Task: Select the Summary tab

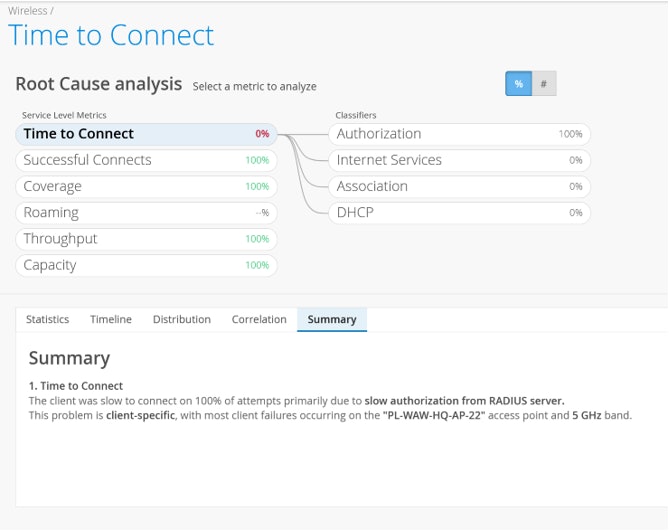Action: [332, 320]
